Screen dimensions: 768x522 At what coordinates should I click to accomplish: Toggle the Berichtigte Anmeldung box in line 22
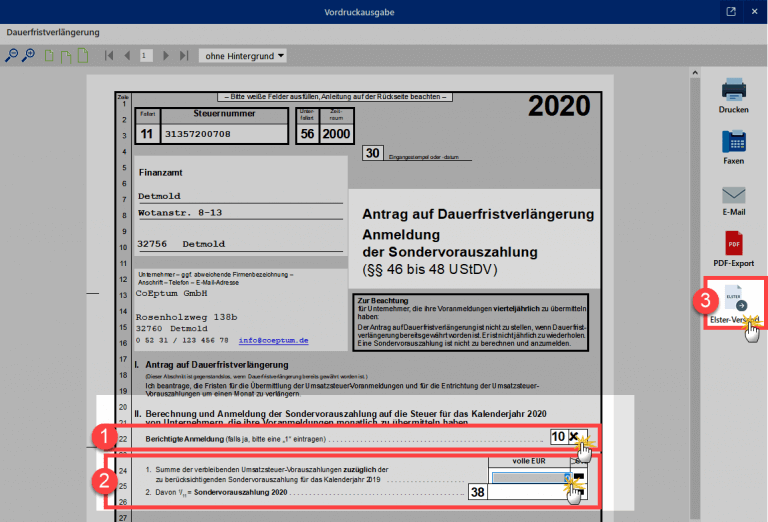574,437
